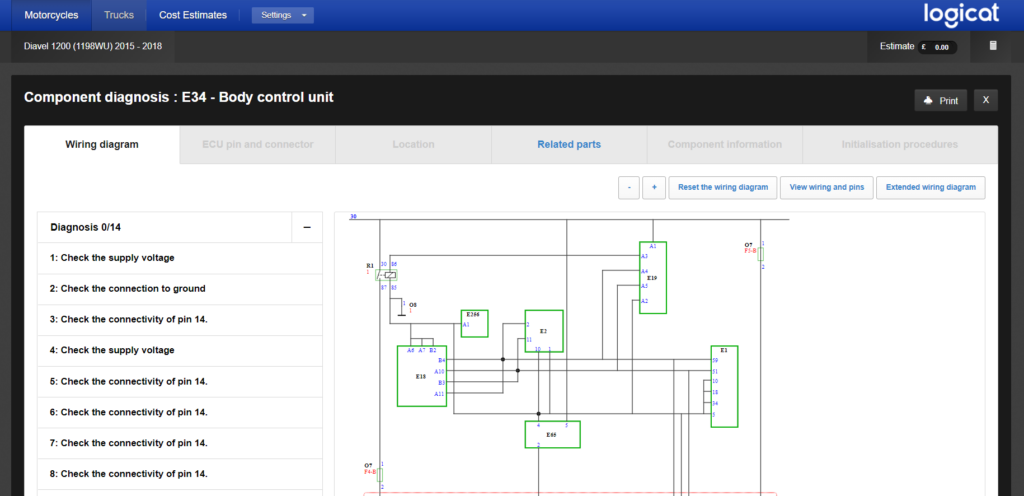The width and height of the screenshot is (1024, 496).
Task: Switch to the Related parts tab
Action: coord(569,144)
